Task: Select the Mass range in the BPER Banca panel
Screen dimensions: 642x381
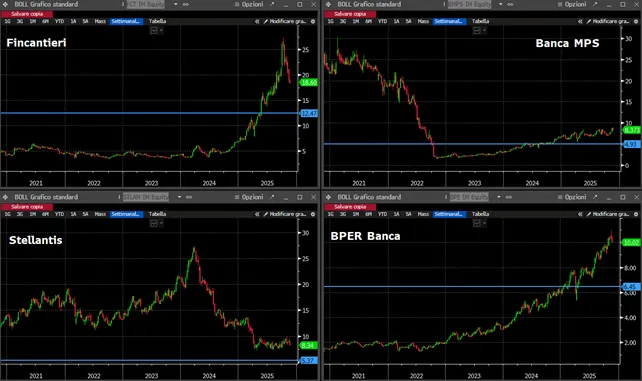Action: coord(423,214)
